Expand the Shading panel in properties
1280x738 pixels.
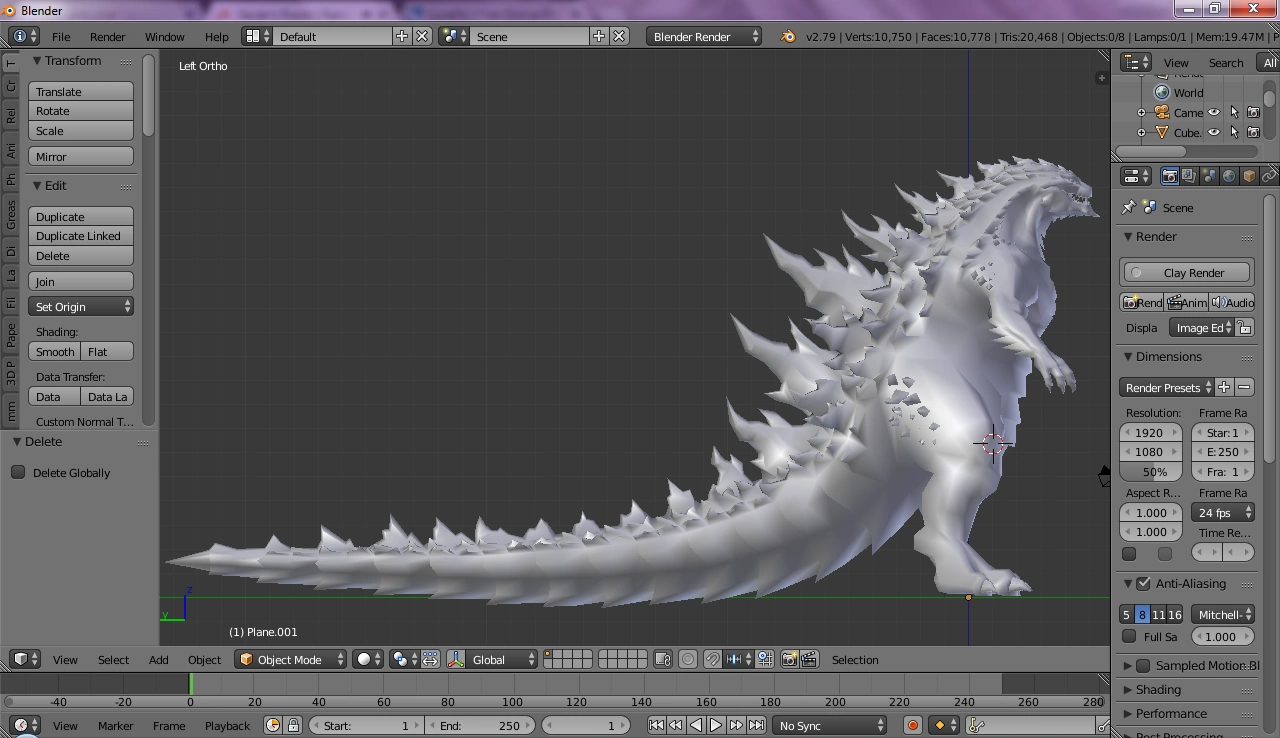point(1158,689)
